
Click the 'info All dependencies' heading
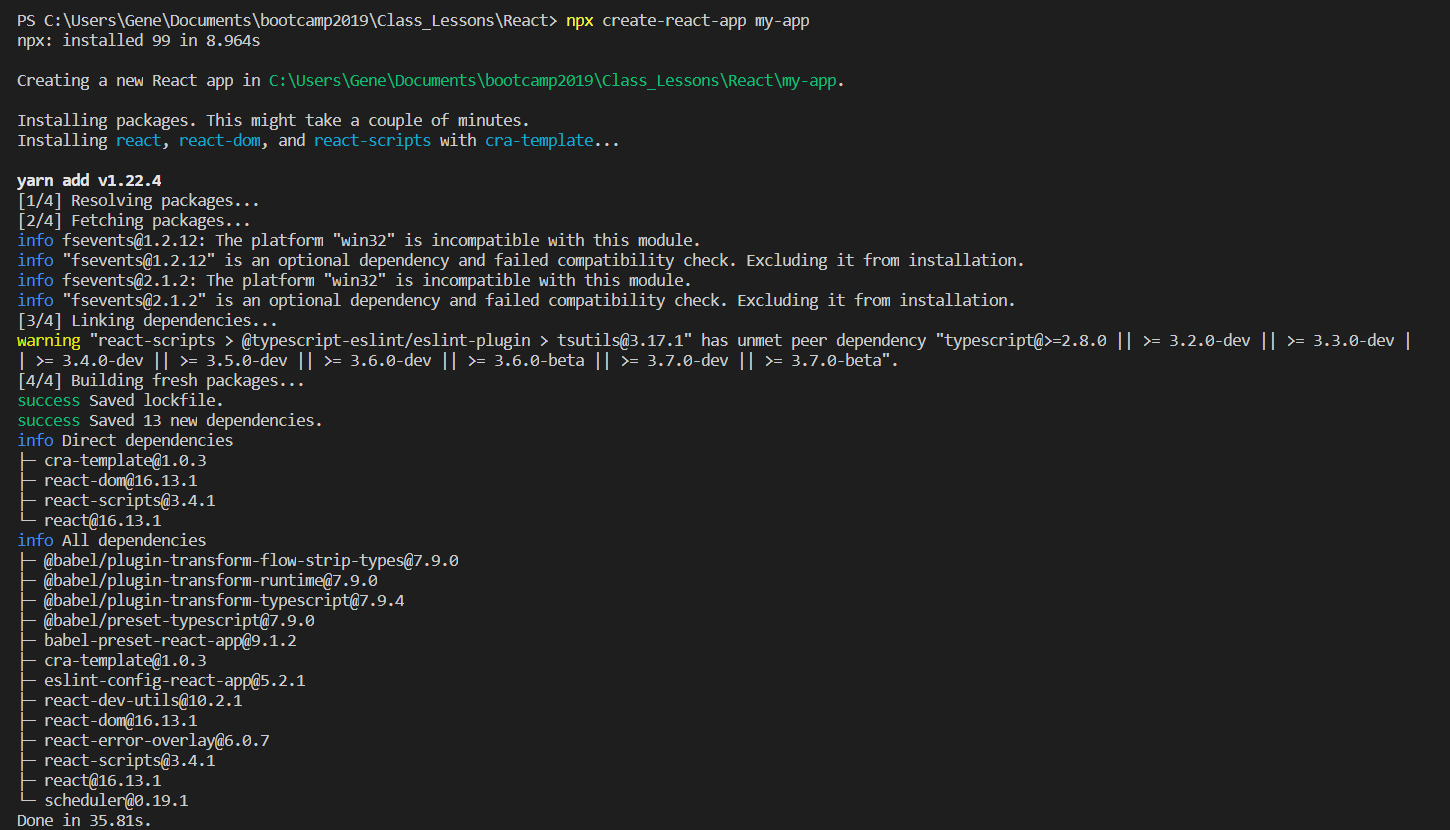click(x=111, y=541)
